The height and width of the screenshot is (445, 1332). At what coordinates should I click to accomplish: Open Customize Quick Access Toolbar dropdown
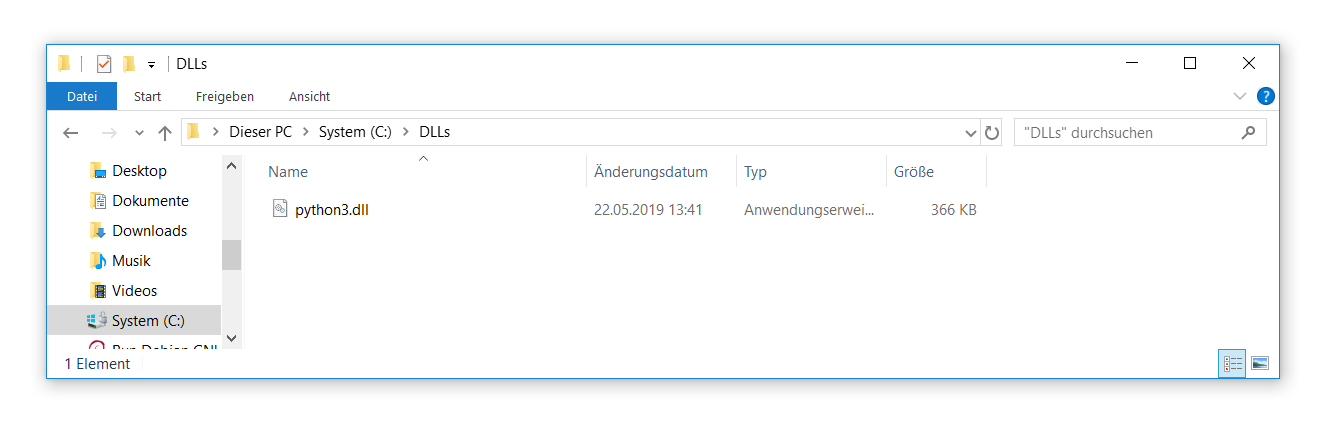tap(151, 65)
